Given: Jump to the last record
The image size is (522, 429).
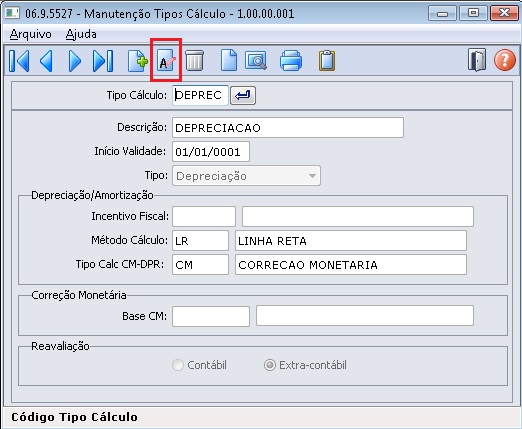Looking at the screenshot, I should (x=103, y=61).
